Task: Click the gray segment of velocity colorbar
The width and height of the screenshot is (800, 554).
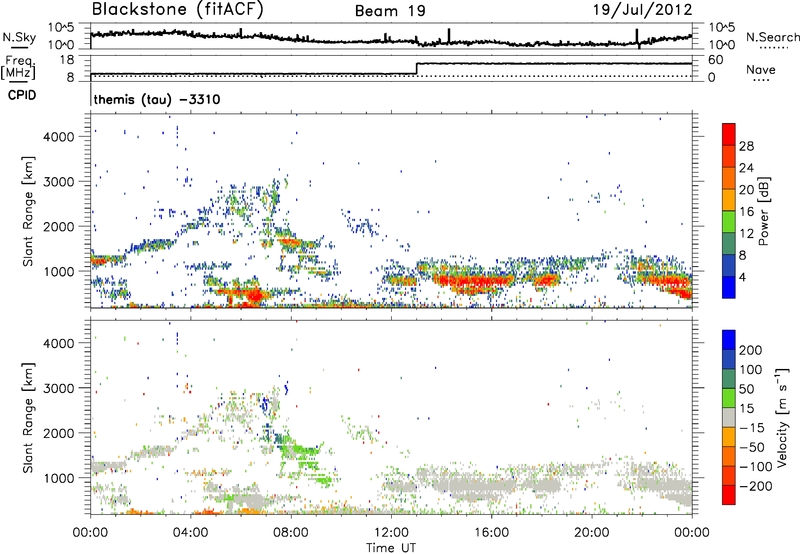Action: point(729,417)
